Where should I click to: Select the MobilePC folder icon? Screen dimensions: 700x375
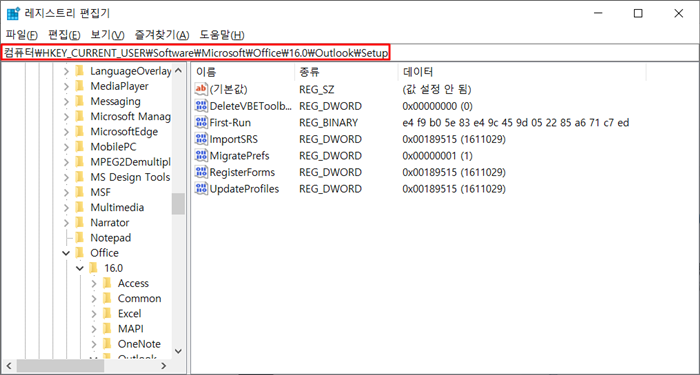80,146
